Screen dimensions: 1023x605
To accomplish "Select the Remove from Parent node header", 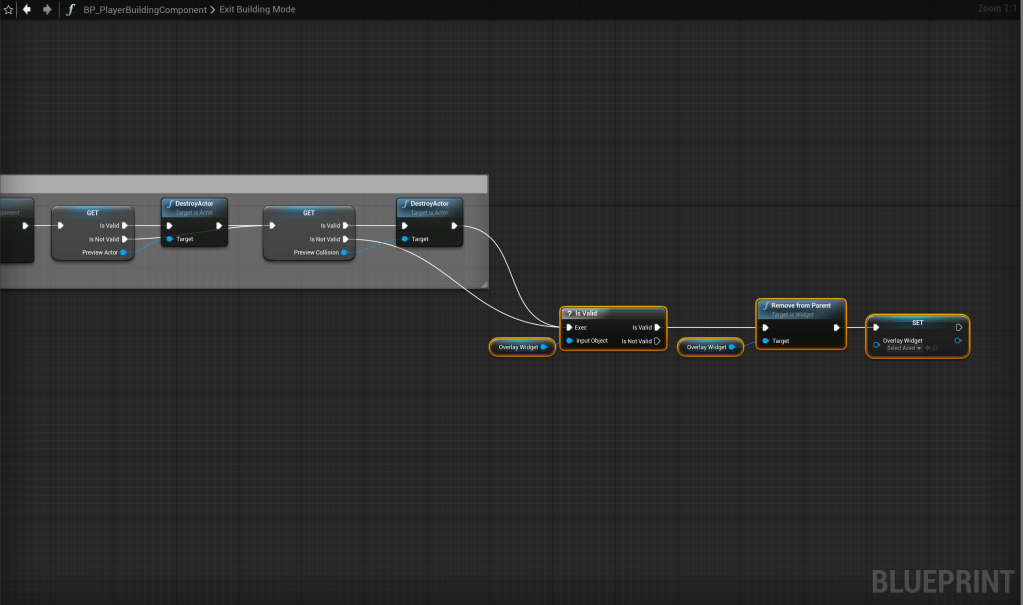I will [801, 307].
